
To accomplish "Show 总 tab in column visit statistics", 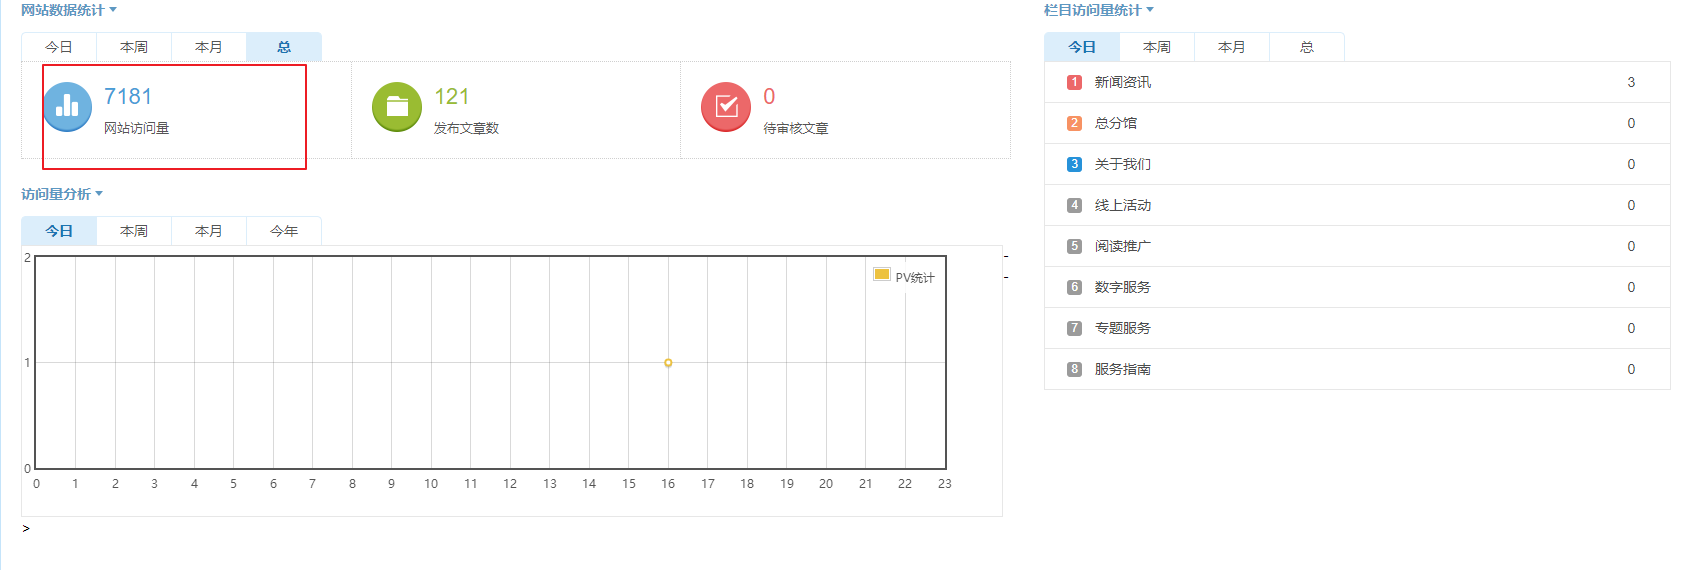I will pos(1307,47).
